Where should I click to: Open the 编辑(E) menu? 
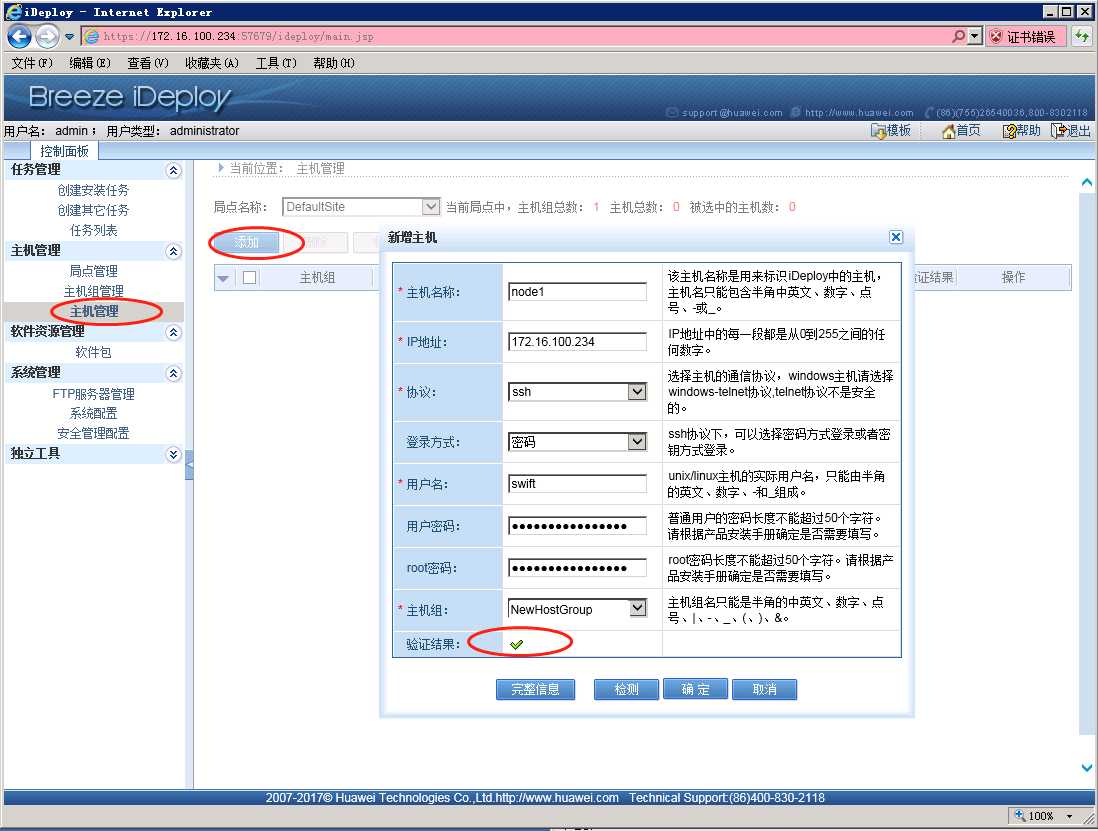90,63
